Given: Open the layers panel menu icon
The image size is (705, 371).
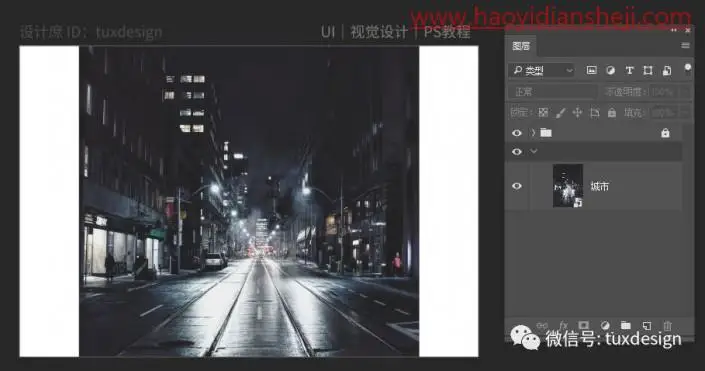Looking at the screenshot, I should coord(685,45).
